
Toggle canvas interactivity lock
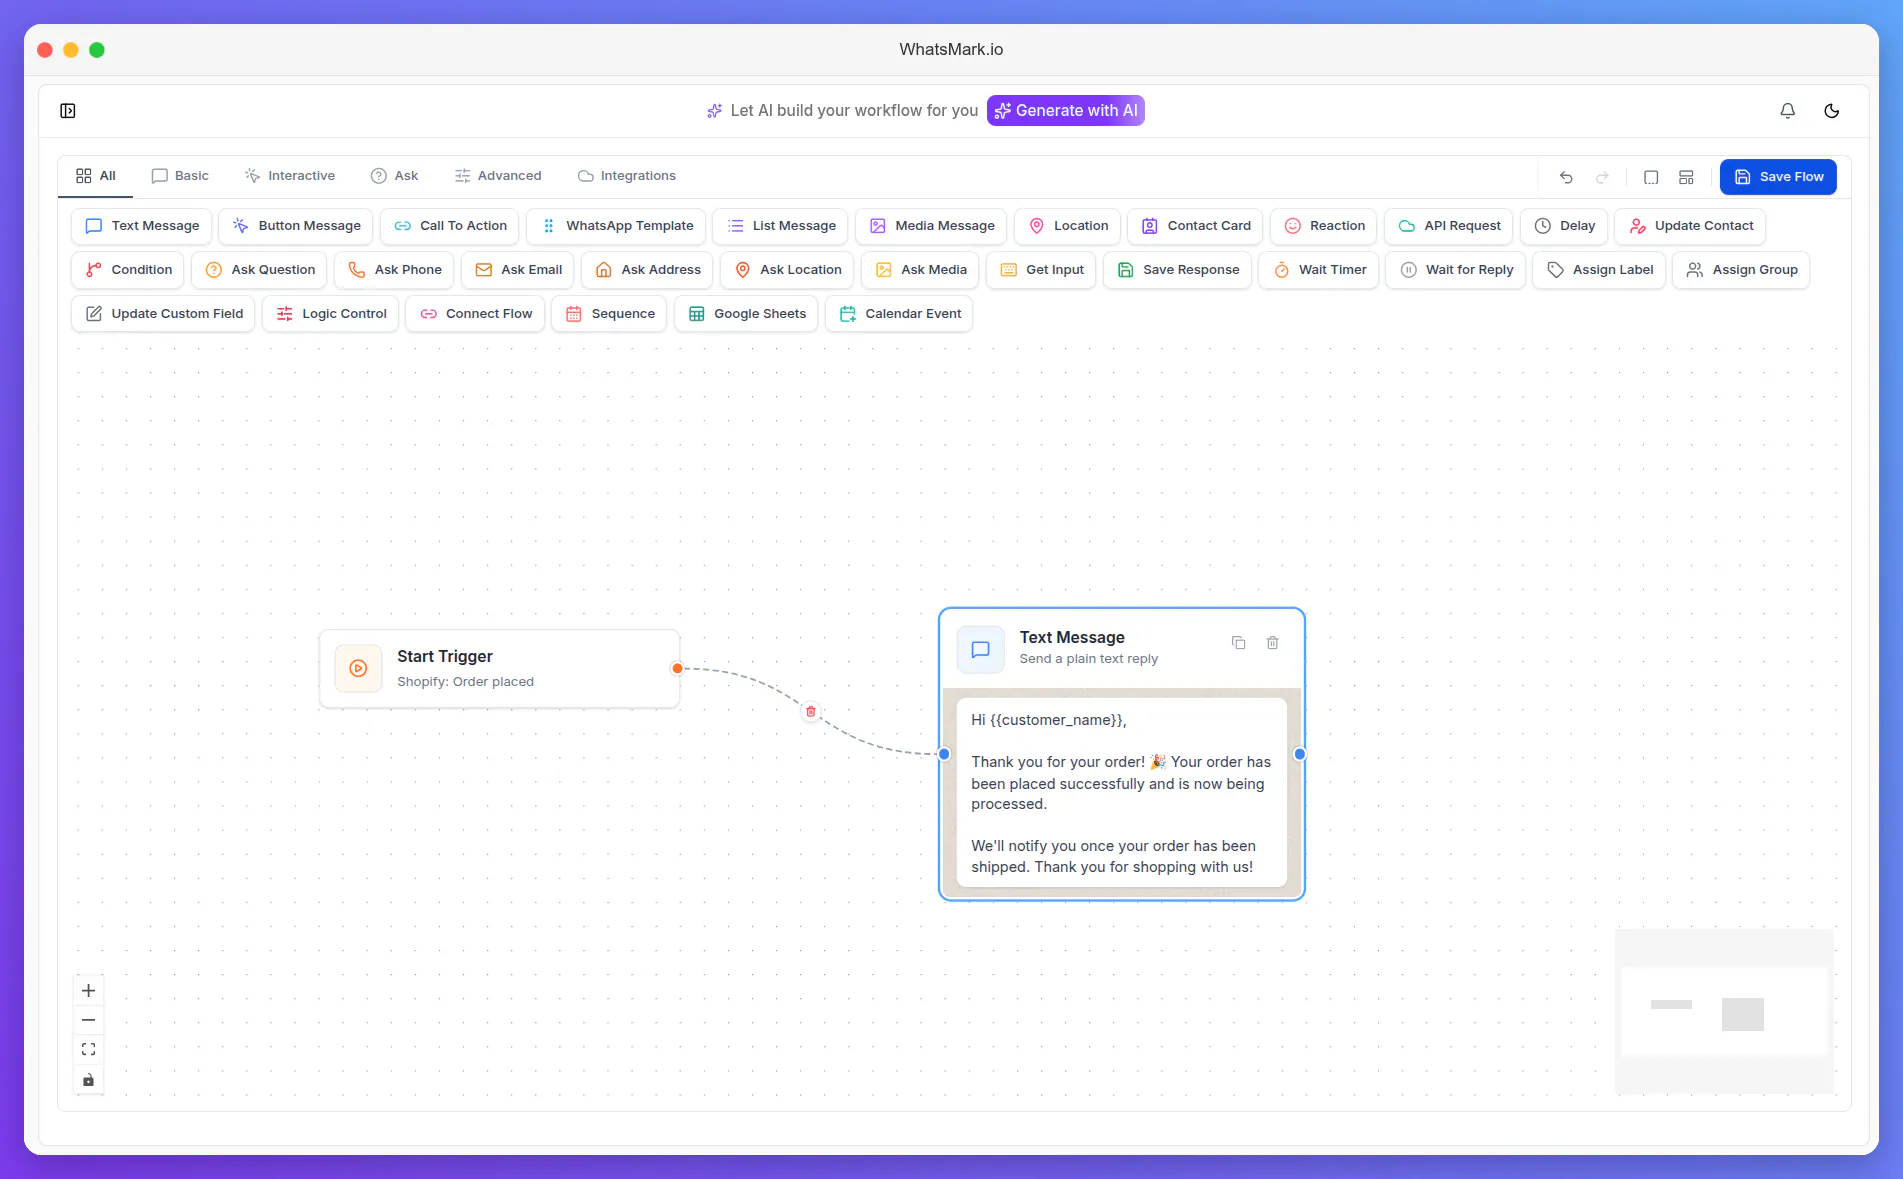click(88, 1080)
